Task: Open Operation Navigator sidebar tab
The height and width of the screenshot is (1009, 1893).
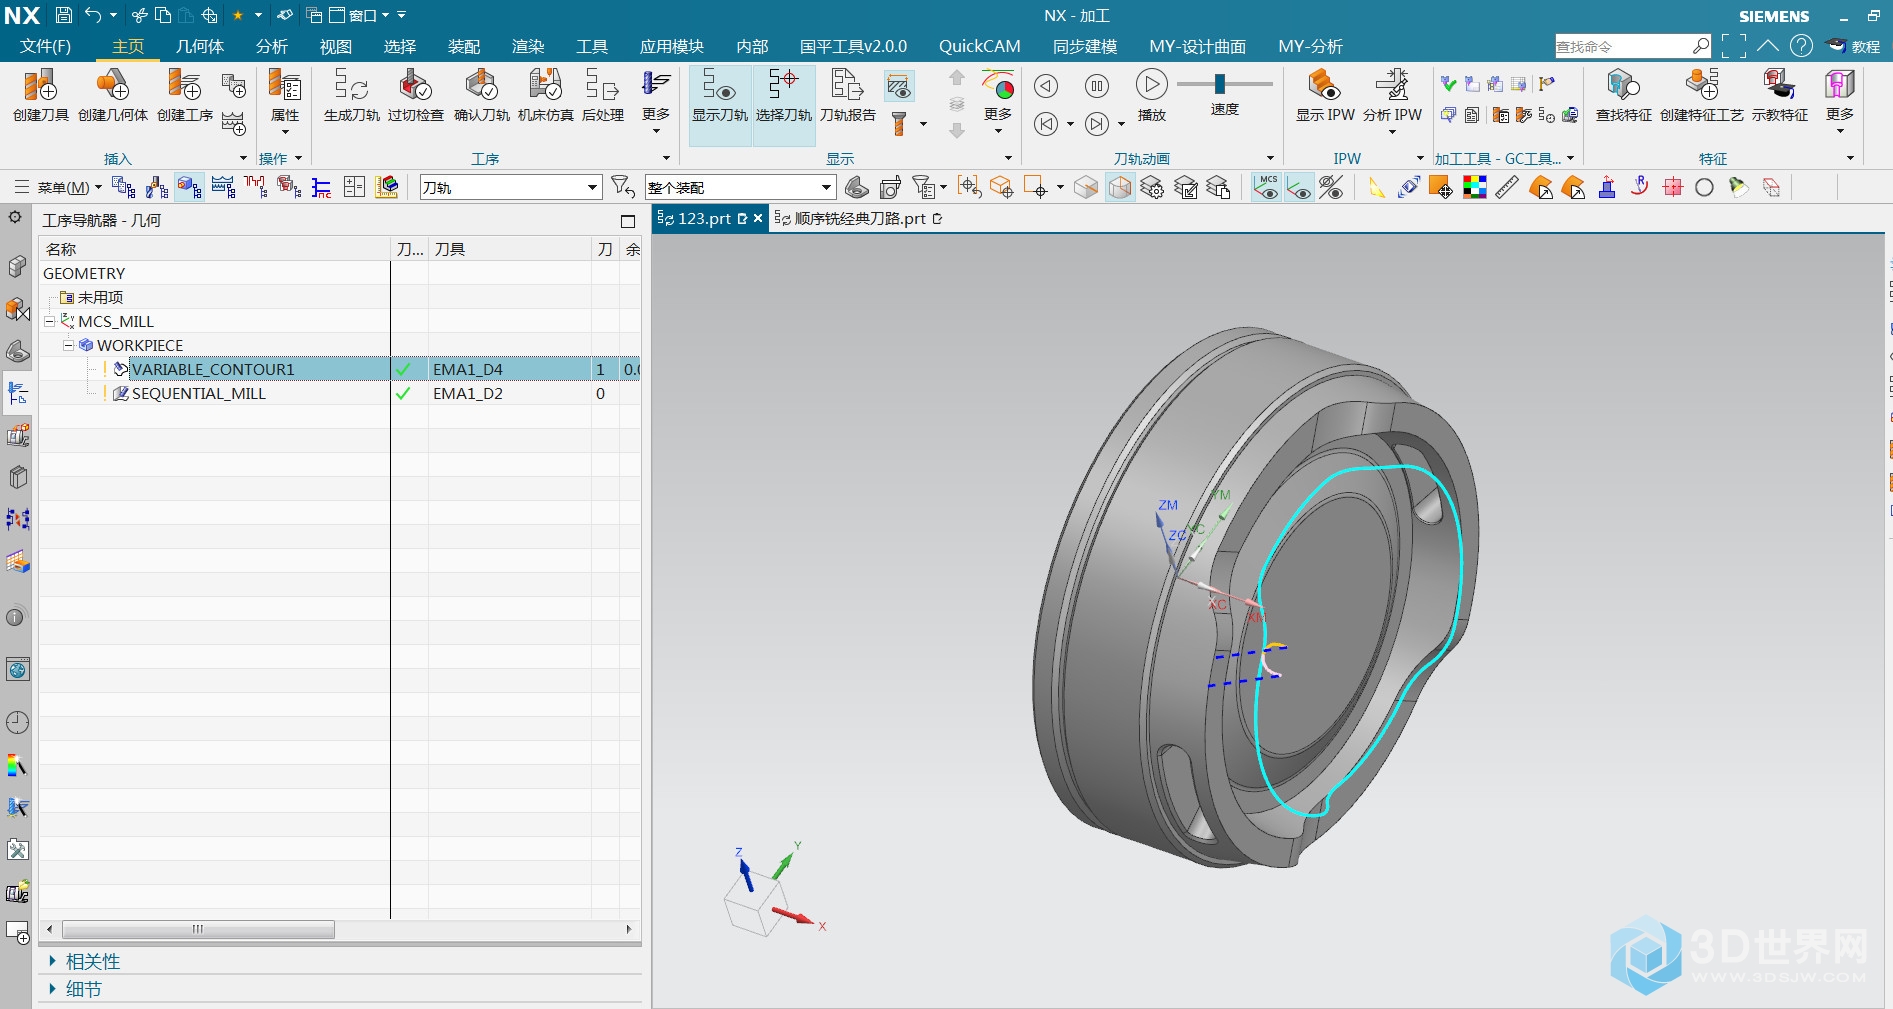Action: coord(18,392)
